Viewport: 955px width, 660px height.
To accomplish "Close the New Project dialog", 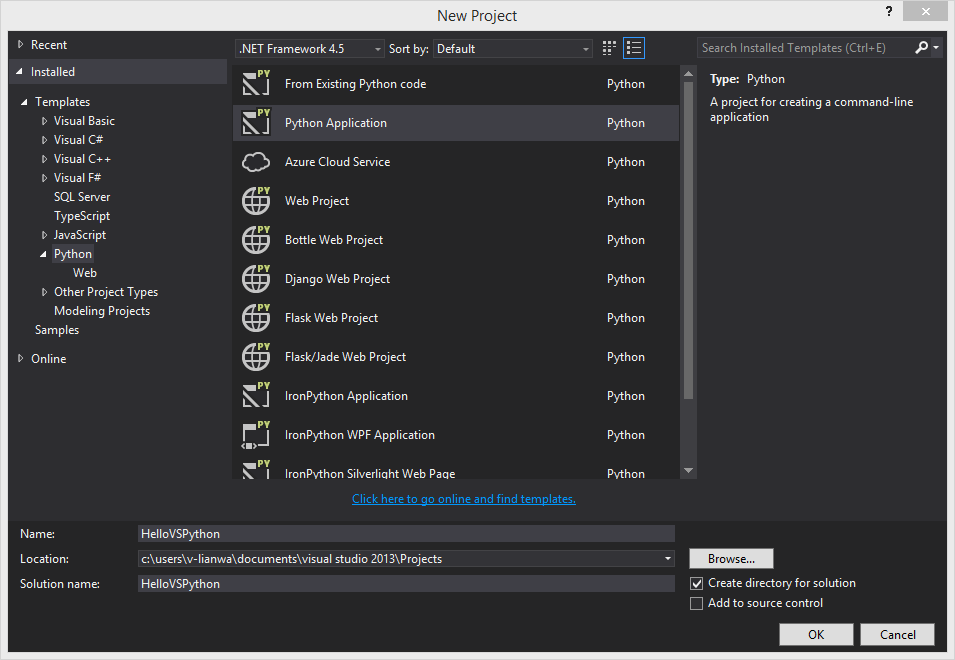I will [925, 11].
